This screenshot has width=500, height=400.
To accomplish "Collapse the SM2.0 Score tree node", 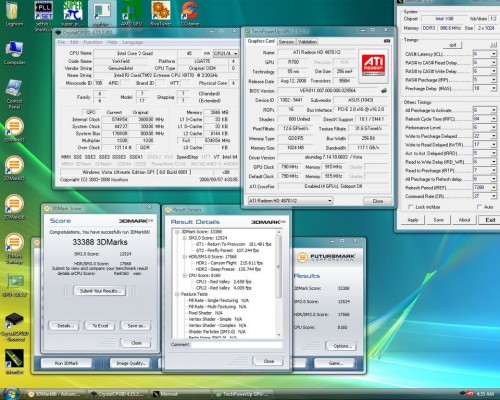I will pos(184,238).
